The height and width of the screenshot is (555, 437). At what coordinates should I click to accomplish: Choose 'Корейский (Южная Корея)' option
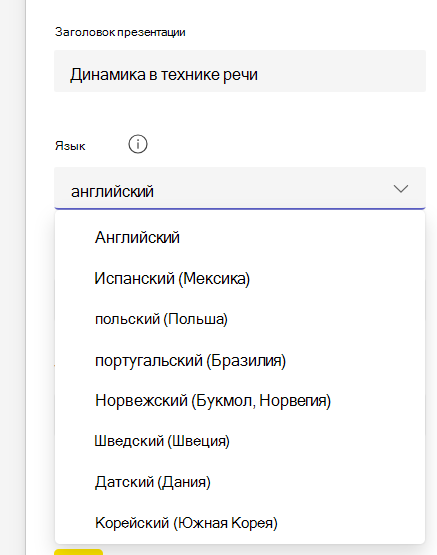pyautogui.click(x=240, y=522)
